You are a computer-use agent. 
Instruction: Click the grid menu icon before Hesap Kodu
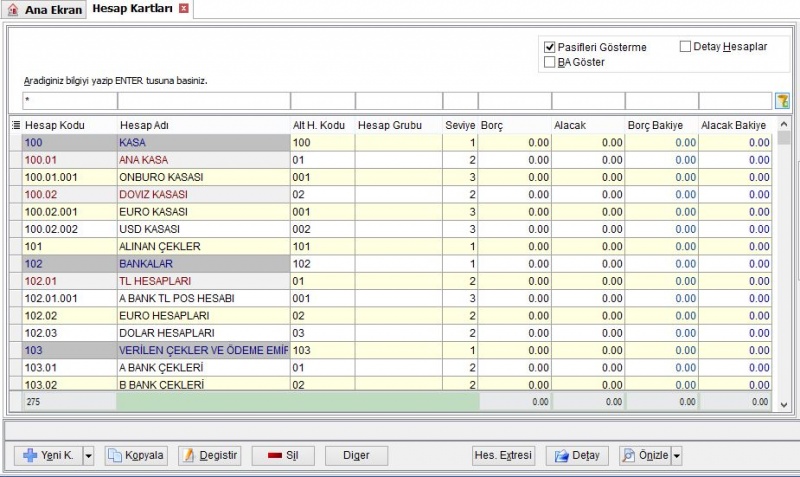pyautogui.click(x=16, y=125)
